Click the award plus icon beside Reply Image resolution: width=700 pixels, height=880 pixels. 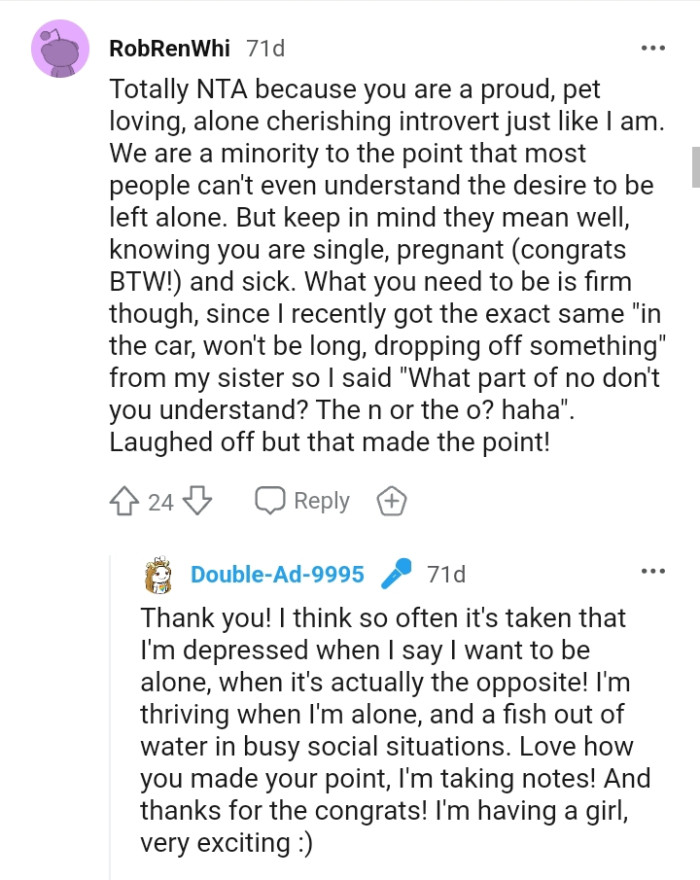click(390, 501)
